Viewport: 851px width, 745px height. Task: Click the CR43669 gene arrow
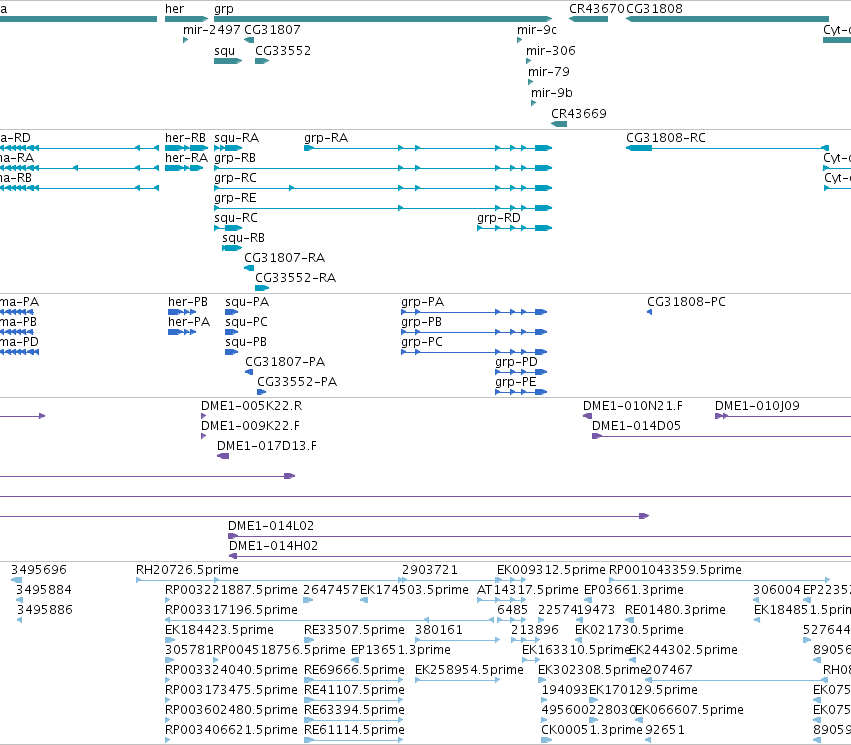pos(559,124)
